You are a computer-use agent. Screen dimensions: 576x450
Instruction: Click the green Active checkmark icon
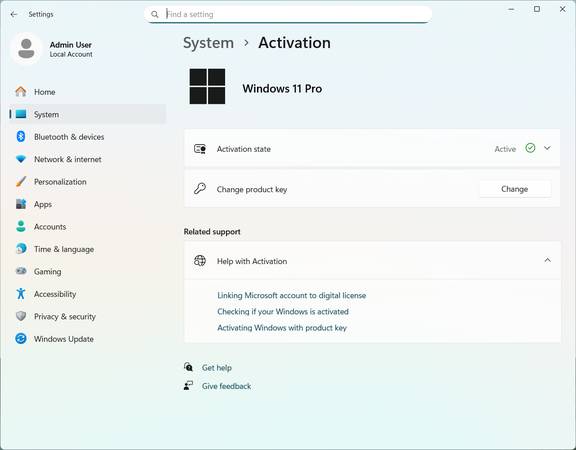coord(530,148)
